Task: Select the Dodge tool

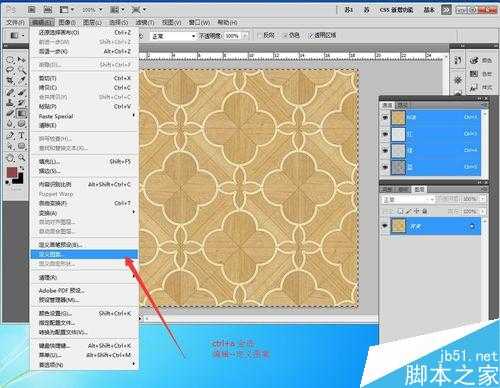Action: point(22,124)
